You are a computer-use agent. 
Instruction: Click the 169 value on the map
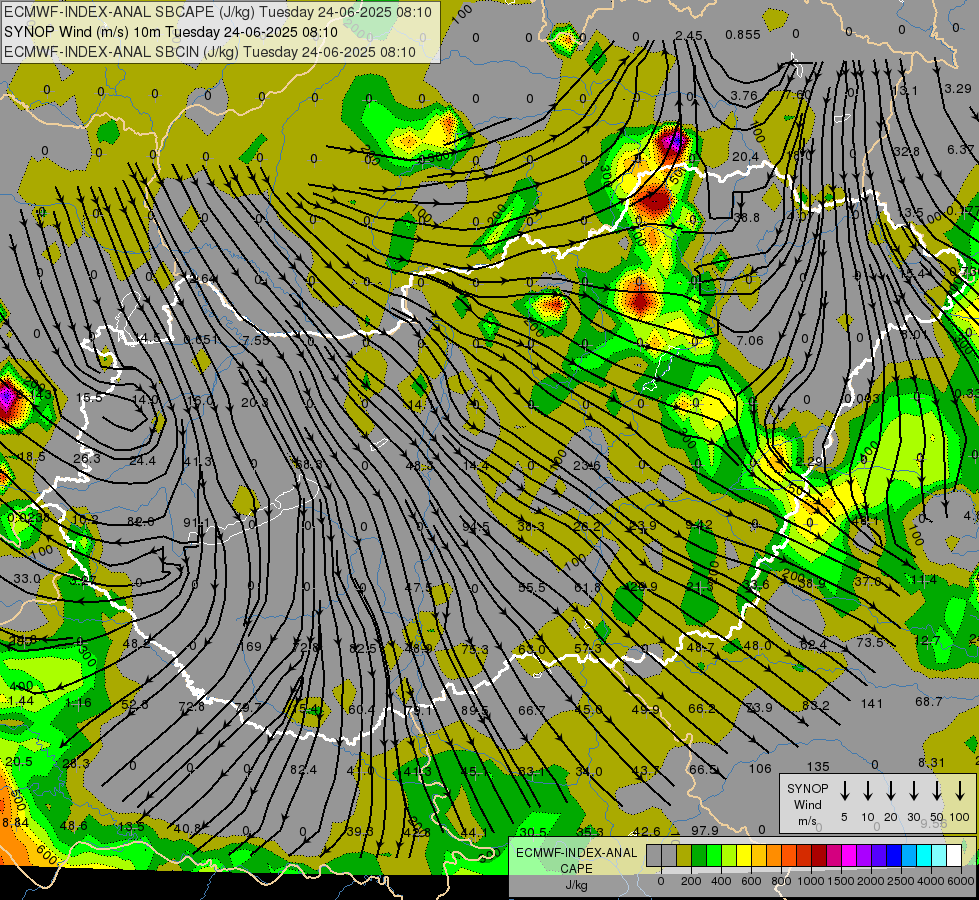point(251,646)
